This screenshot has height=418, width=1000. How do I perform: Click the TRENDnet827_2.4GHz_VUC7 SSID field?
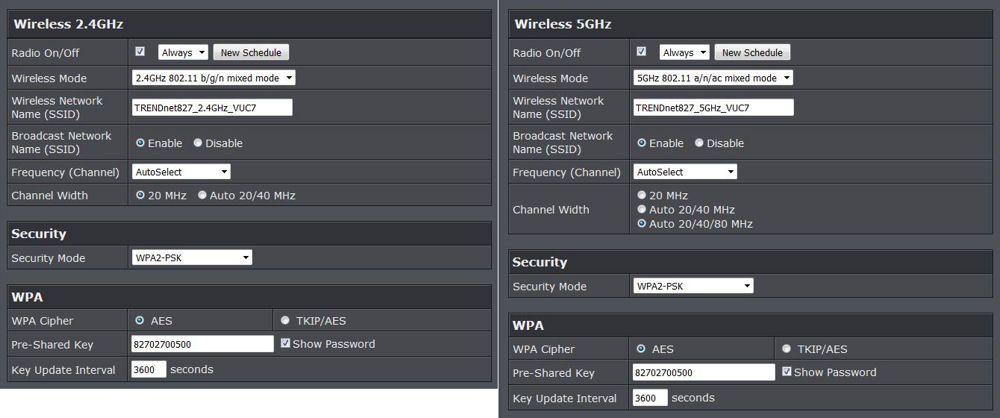coord(212,108)
